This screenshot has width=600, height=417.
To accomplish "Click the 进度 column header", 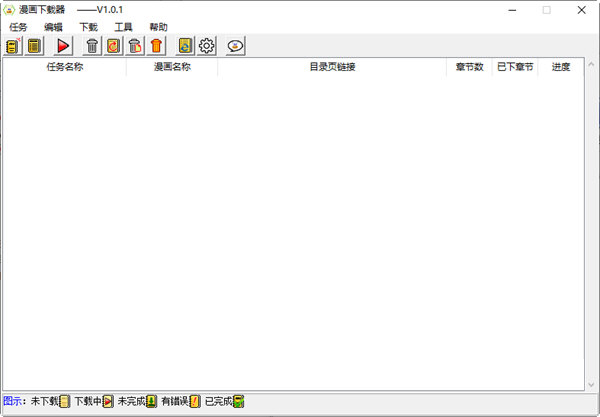I will pyautogui.click(x=561, y=67).
